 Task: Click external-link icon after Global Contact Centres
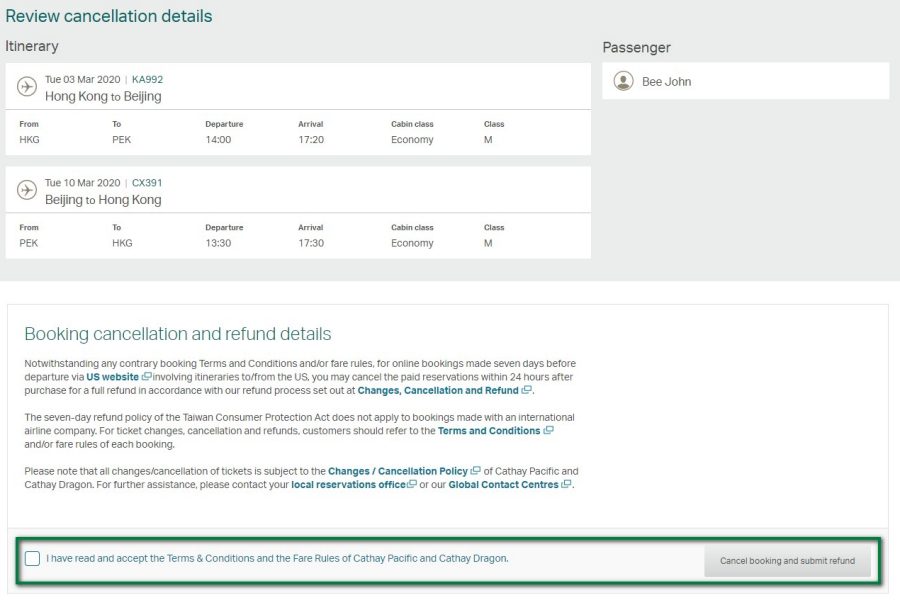tap(567, 484)
